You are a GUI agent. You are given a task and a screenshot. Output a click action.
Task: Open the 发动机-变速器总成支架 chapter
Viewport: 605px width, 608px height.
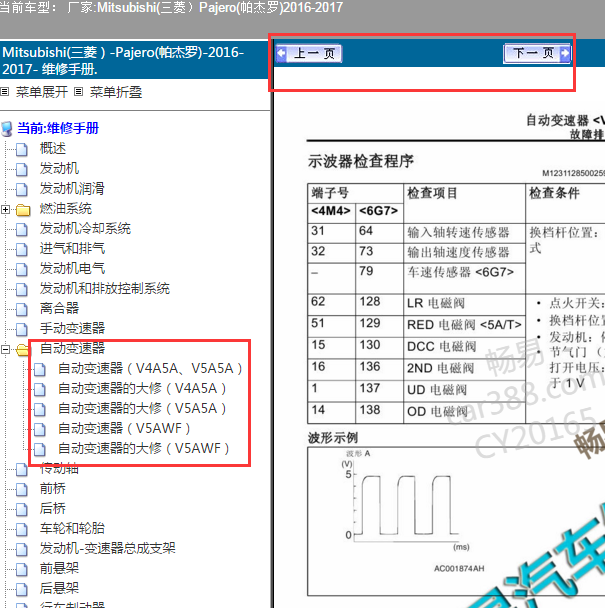coord(107,548)
